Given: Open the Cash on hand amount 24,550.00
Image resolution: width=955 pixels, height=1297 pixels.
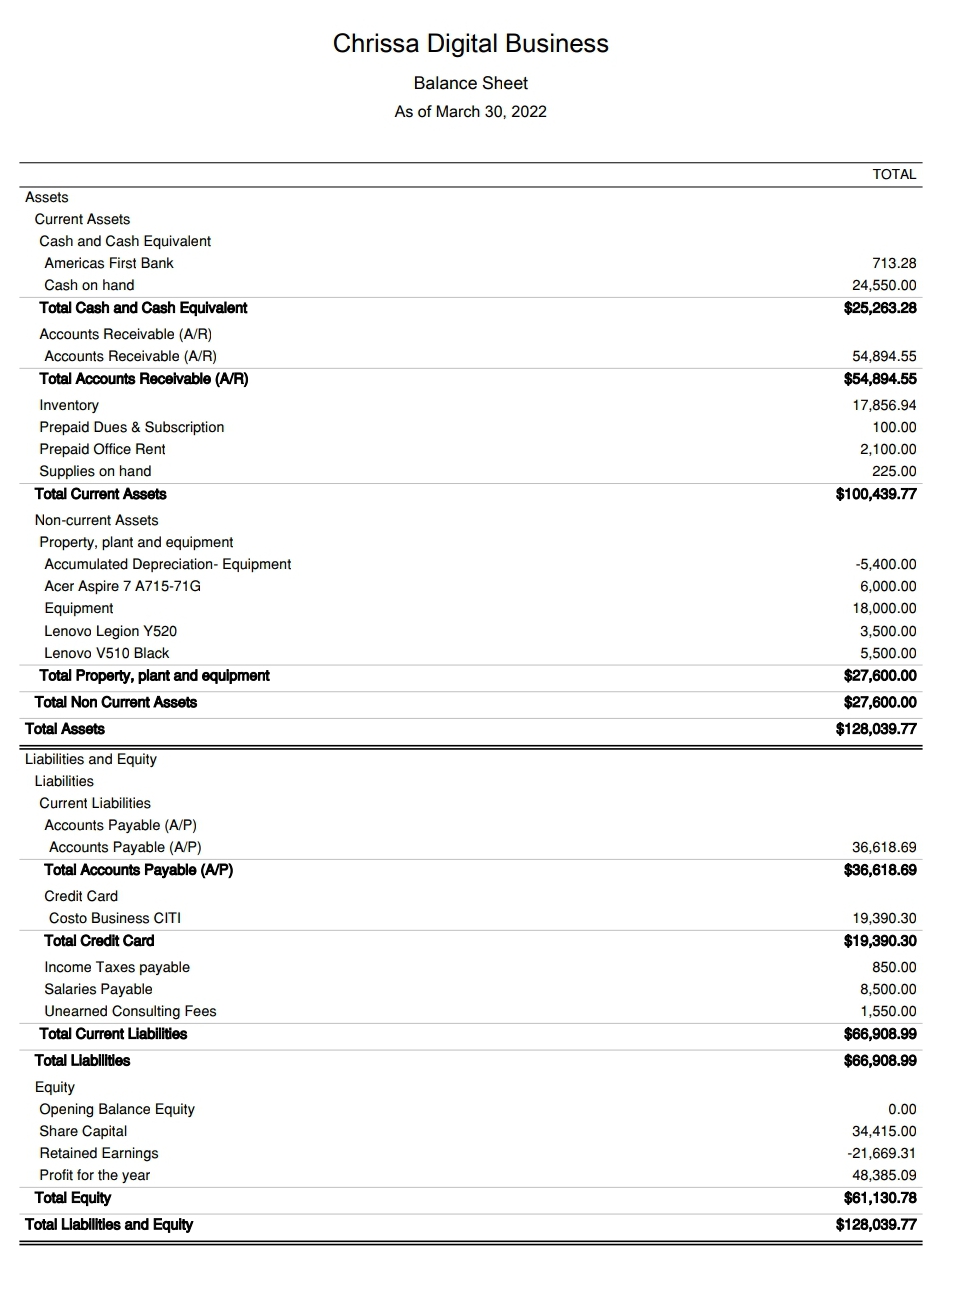Looking at the screenshot, I should click(884, 285).
